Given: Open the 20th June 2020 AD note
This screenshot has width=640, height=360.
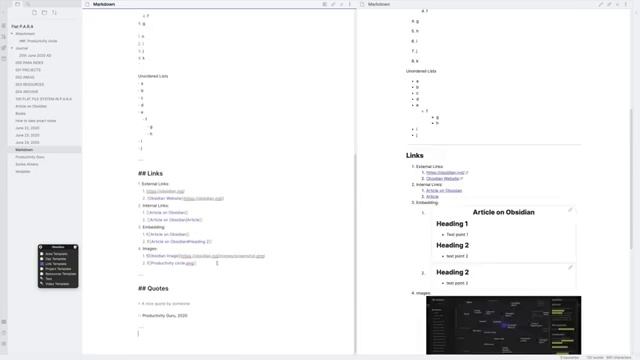Looking at the screenshot, I should (x=35, y=56).
